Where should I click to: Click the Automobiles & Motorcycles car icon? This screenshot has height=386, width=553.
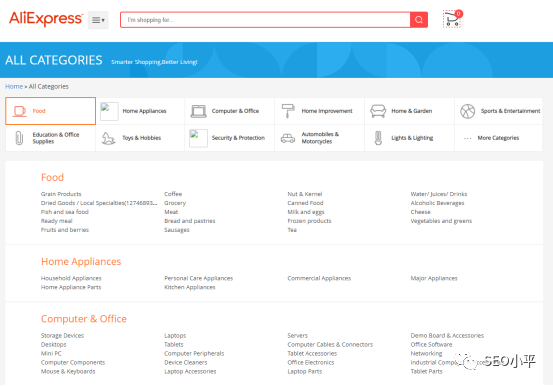pos(288,138)
